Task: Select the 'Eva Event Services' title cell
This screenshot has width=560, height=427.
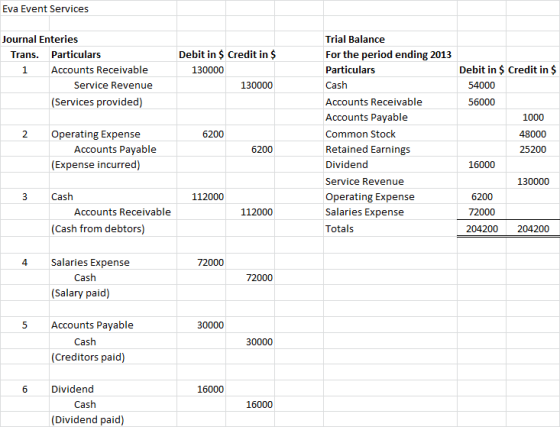Action: coord(45,9)
